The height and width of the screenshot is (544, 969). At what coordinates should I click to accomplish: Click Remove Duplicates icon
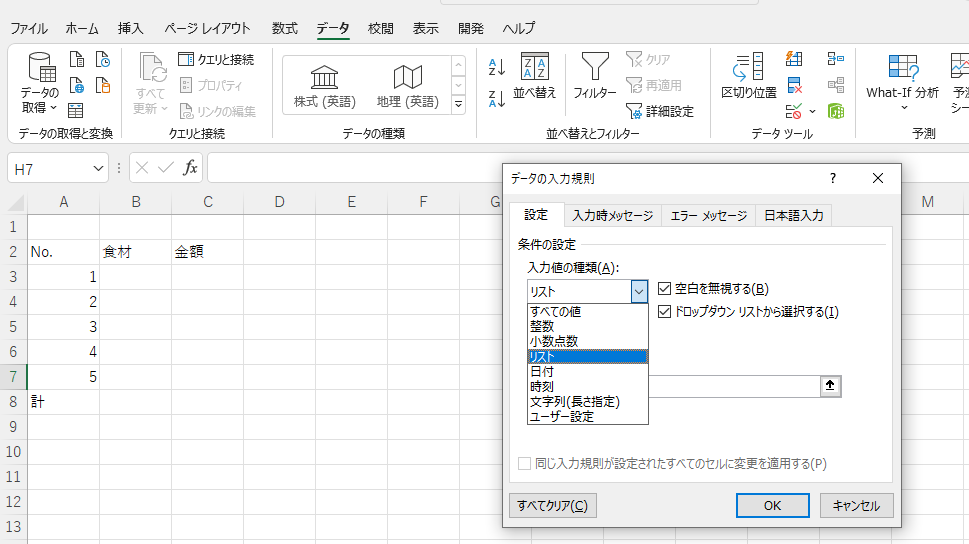point(794,85)
